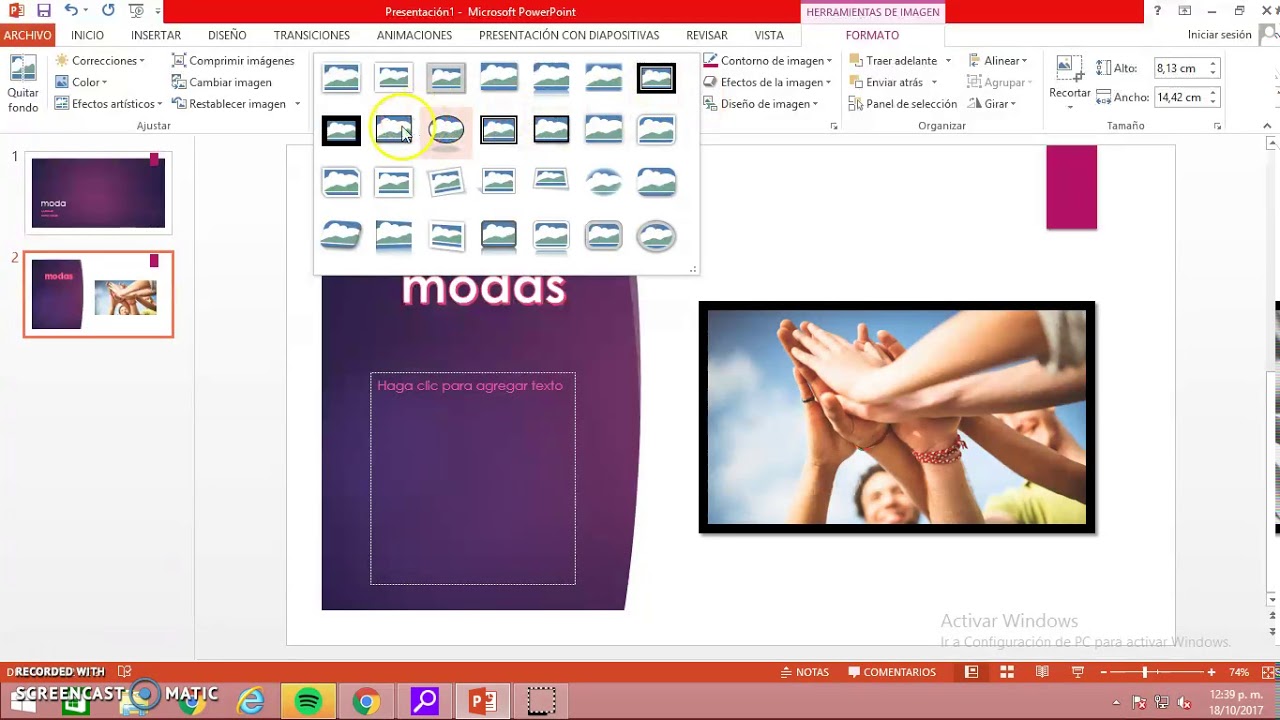Viewport: 1280px width, 720px height.
Task: Click the hands photo on the slide
Action: (x=896, y=417)
